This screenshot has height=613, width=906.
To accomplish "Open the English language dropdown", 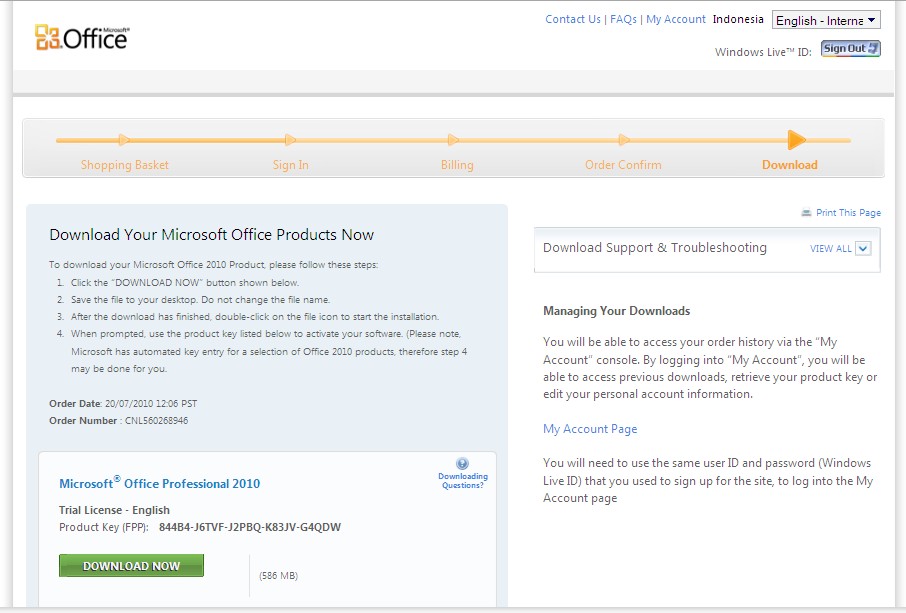I will click(826, 20).
